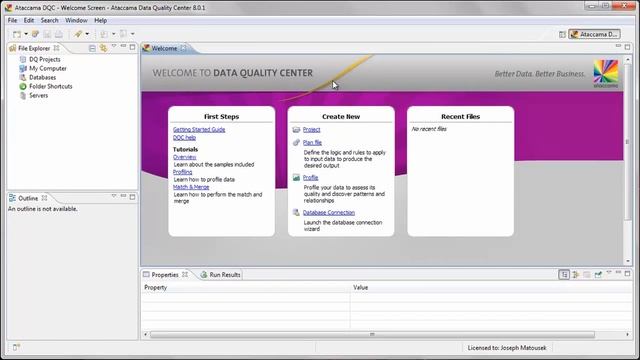
Task: Click Plan file link under Create New
Action: pos(312,142)
